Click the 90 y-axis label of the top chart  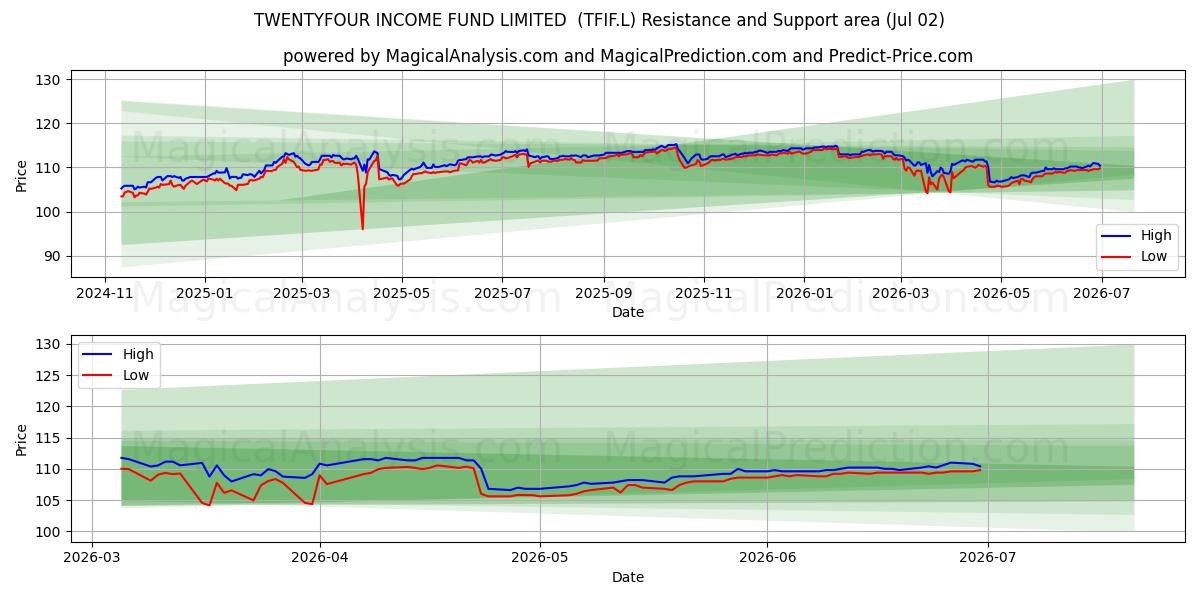point(52,256)
